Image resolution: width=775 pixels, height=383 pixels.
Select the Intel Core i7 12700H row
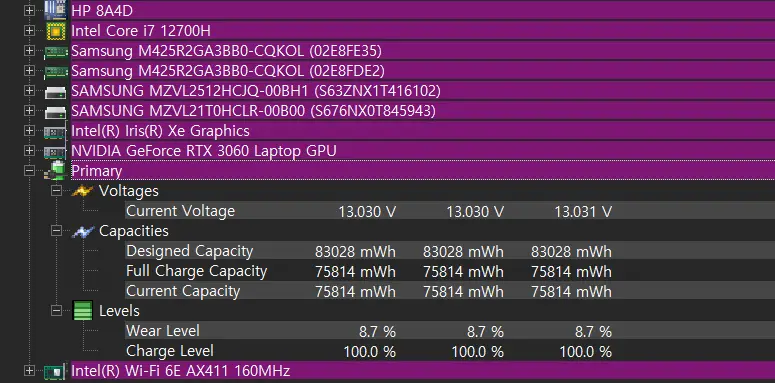pyautogui.click(x=423, y=31)
